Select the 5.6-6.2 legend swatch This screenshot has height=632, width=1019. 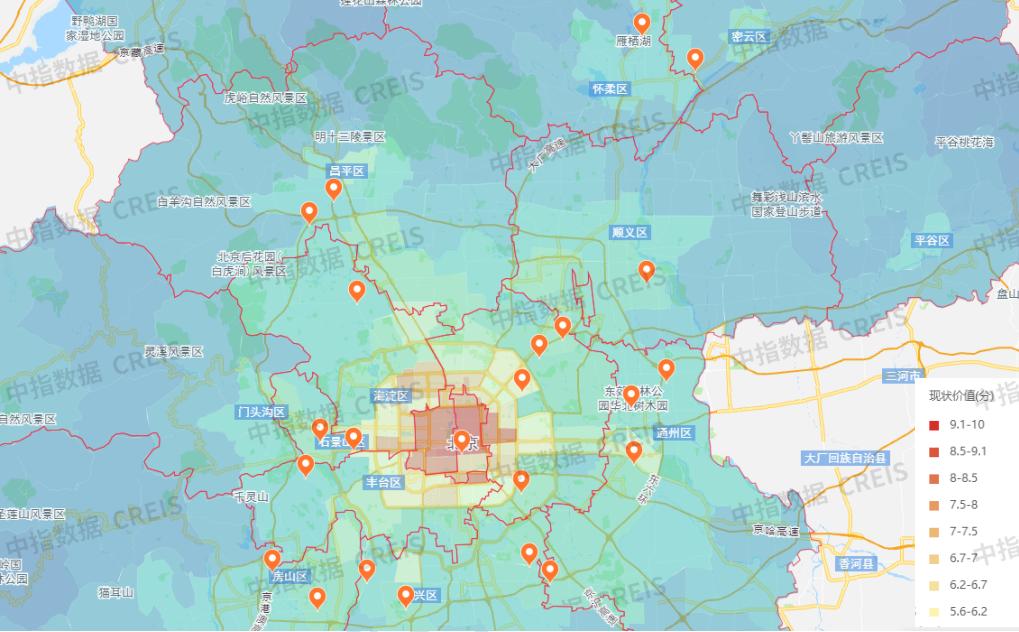coord(934,612)
